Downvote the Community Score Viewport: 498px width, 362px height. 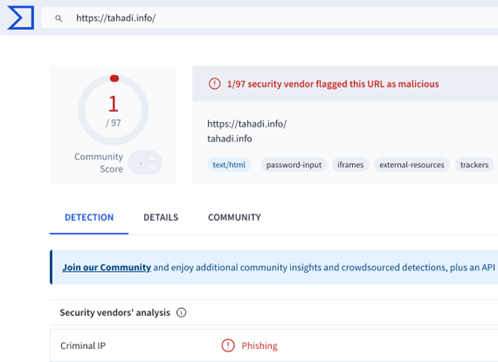(152, 168)
